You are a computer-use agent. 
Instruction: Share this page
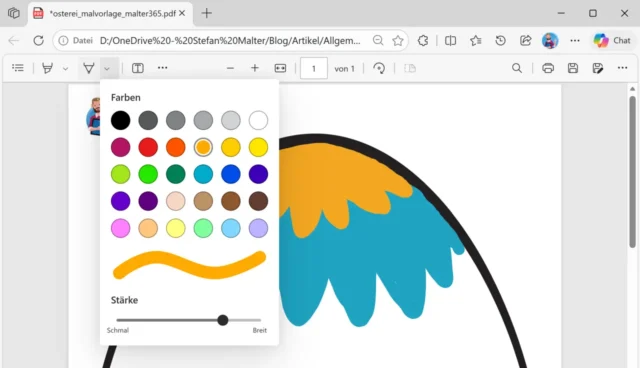coord(525,40)
